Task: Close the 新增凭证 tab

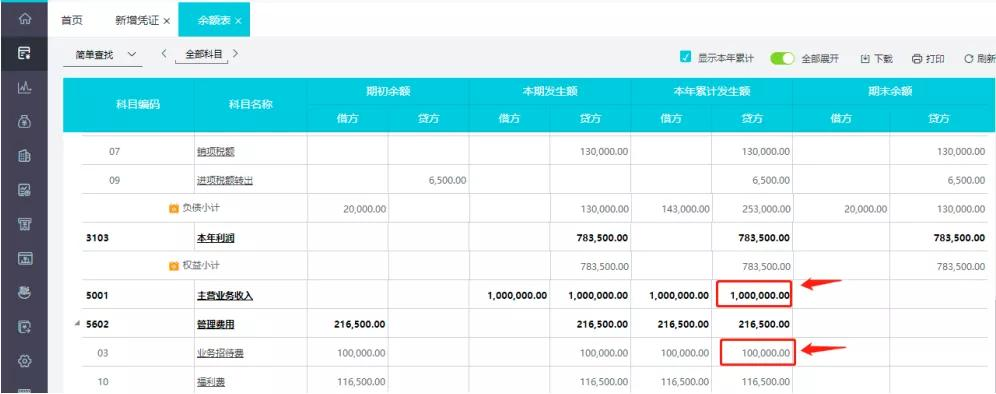Action: [166, 21]
